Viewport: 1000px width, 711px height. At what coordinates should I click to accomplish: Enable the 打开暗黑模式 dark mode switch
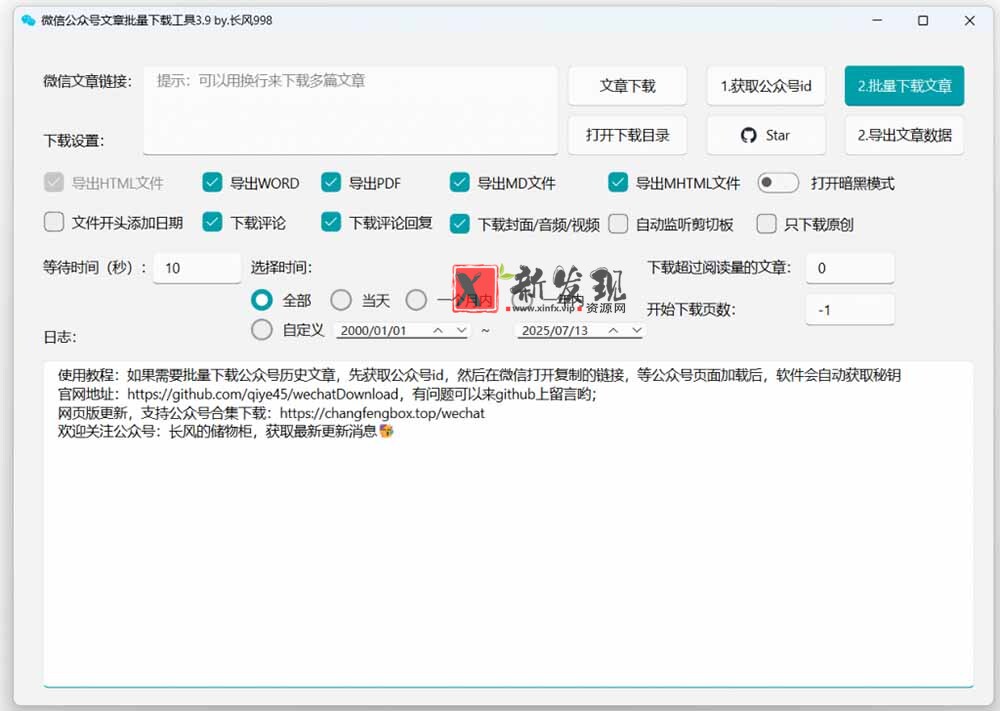pos(777,183)
